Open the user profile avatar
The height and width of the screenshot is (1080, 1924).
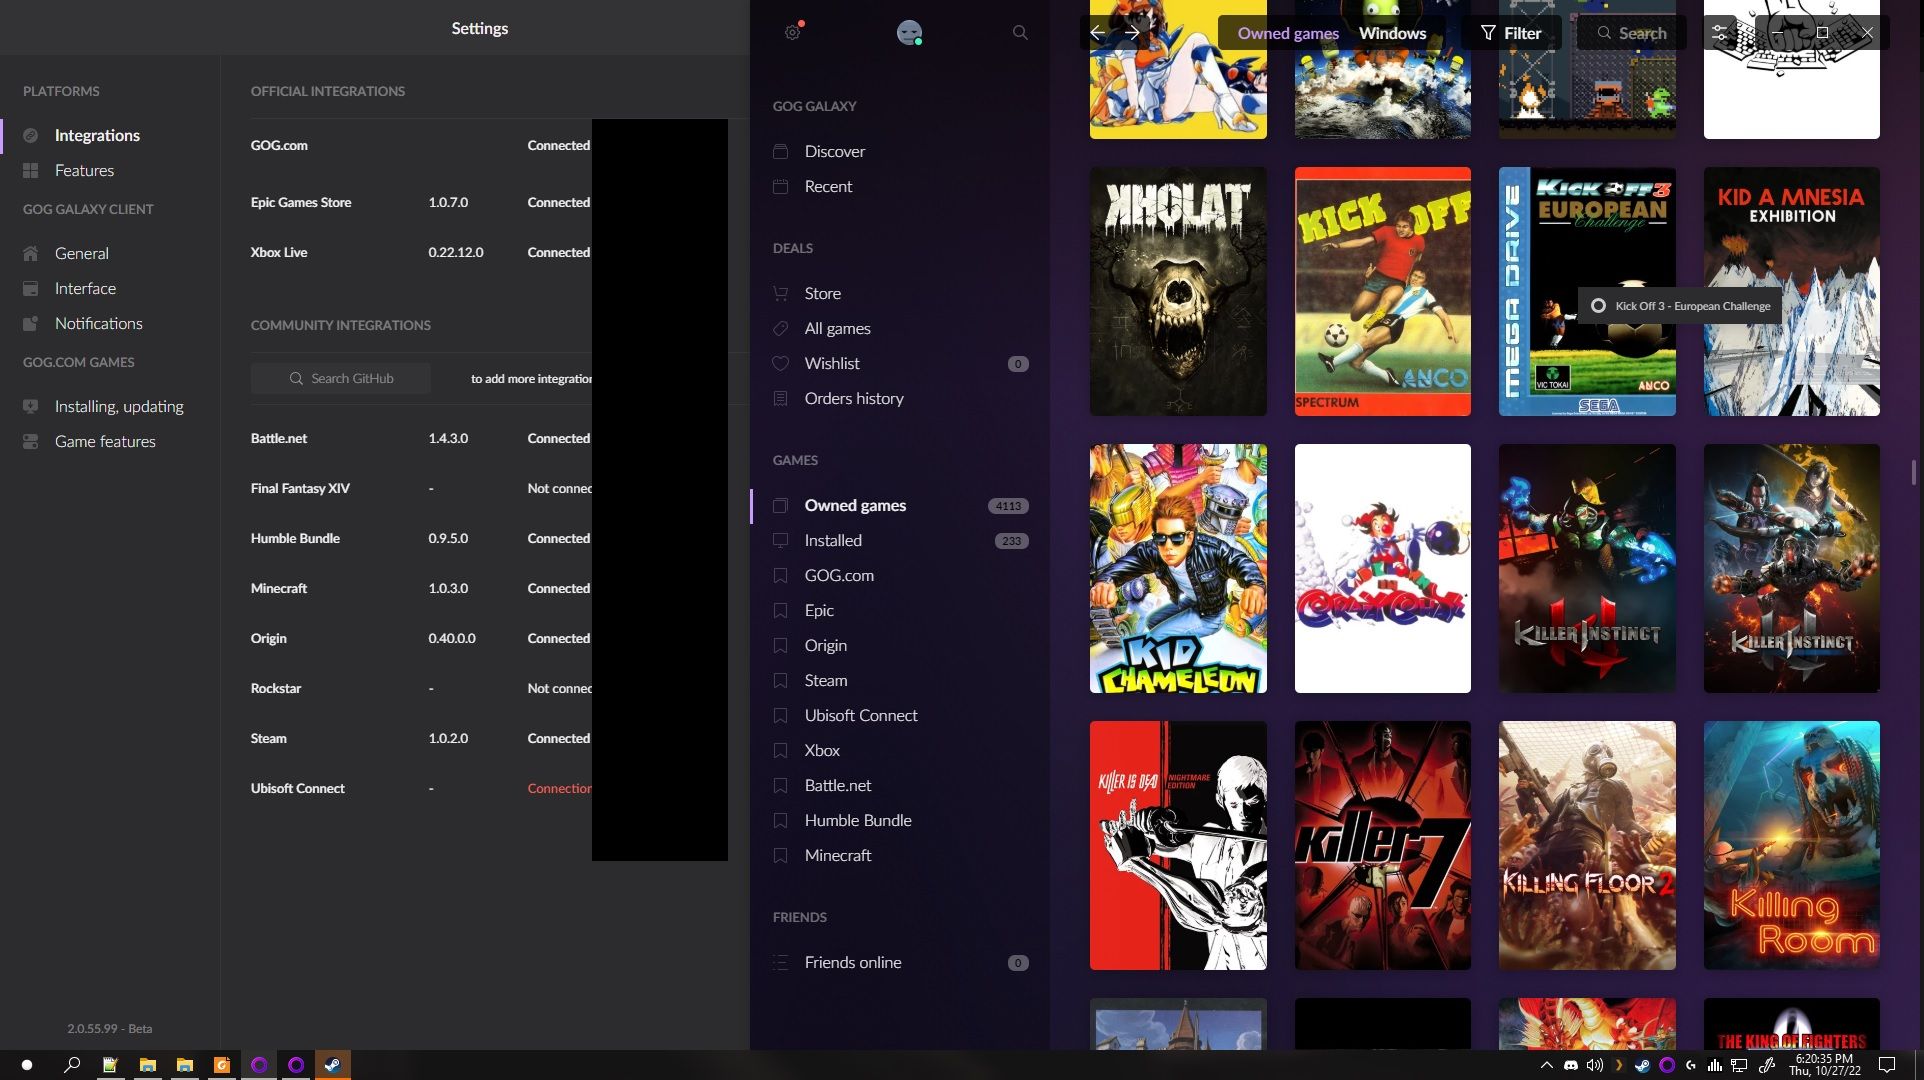point(909,32)
